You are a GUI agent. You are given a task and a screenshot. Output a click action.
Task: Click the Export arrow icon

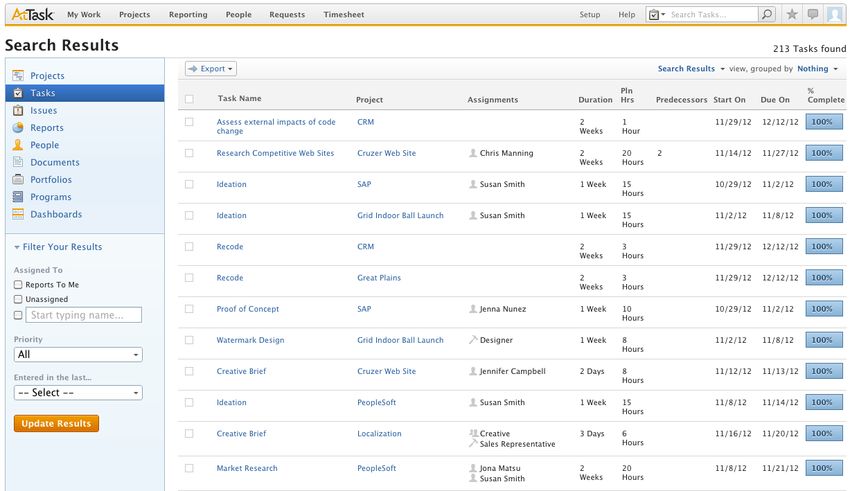pos(192,69)
